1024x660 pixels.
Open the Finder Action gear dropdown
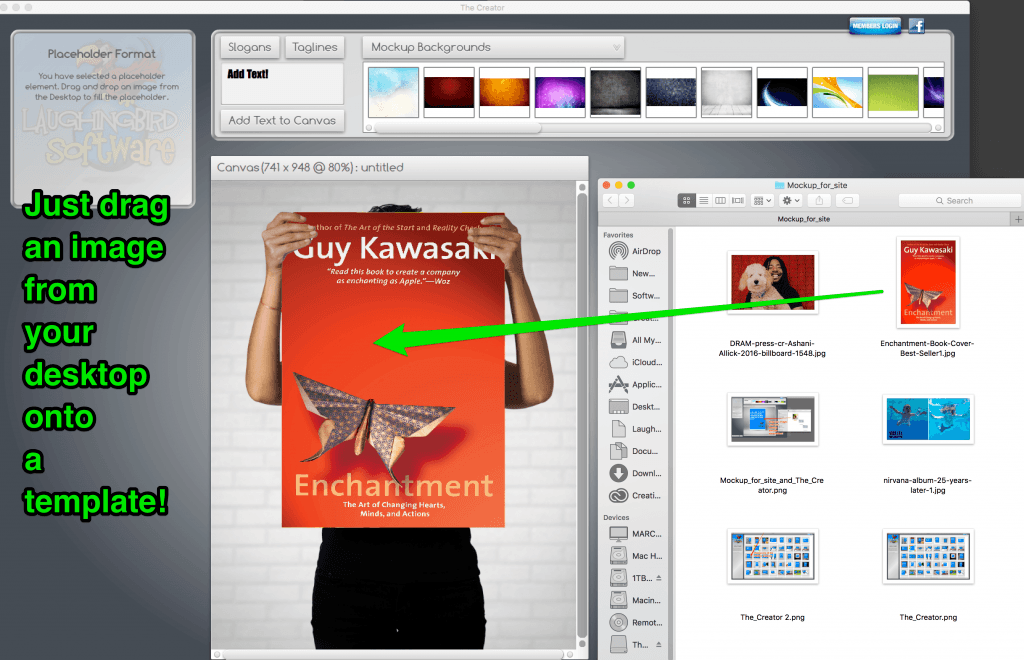pos(791,200)
